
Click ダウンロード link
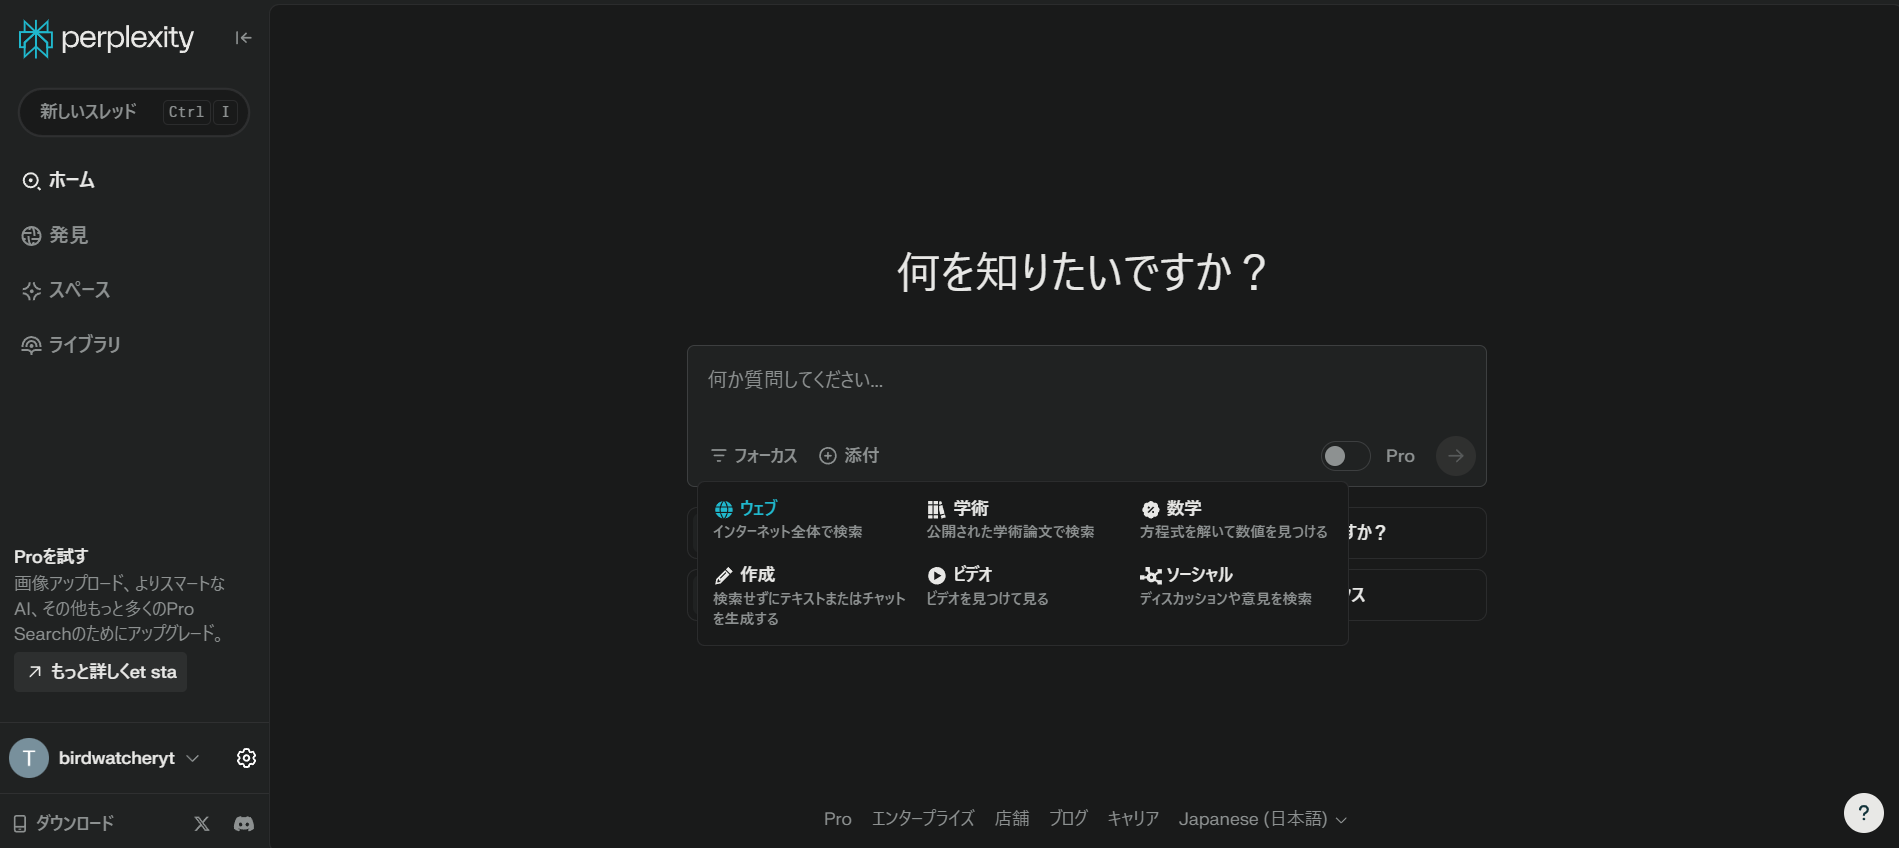(63, 823)
